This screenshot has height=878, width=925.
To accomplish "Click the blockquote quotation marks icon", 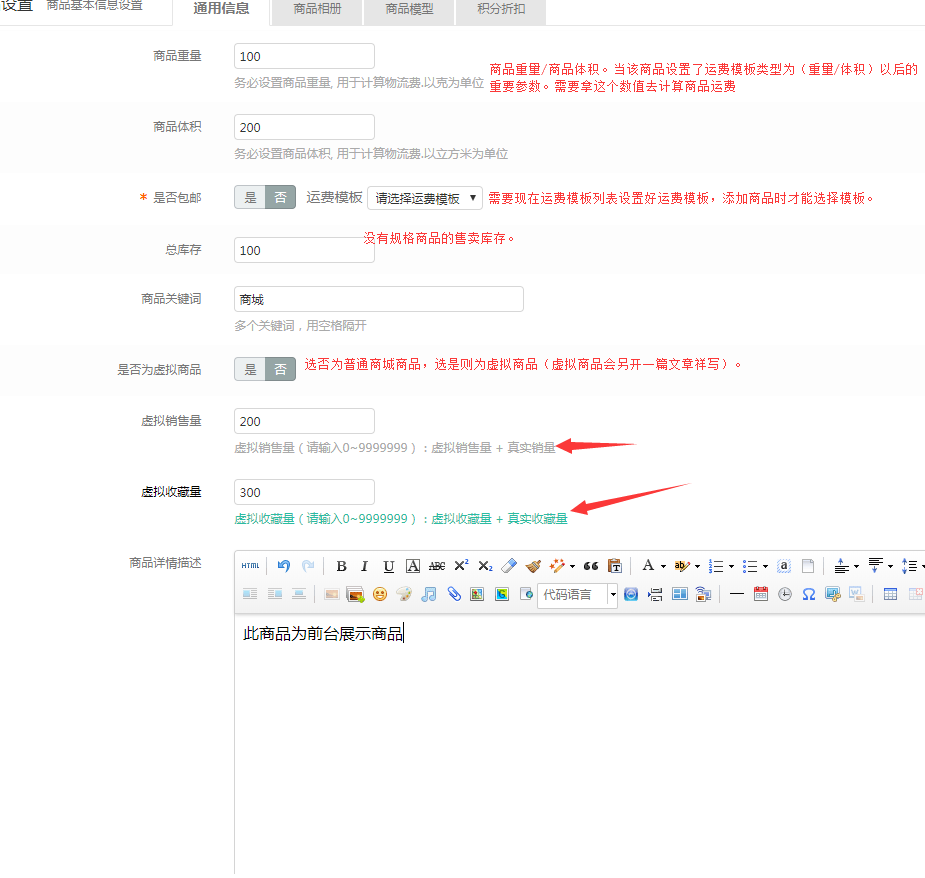I will coord(590,566).
